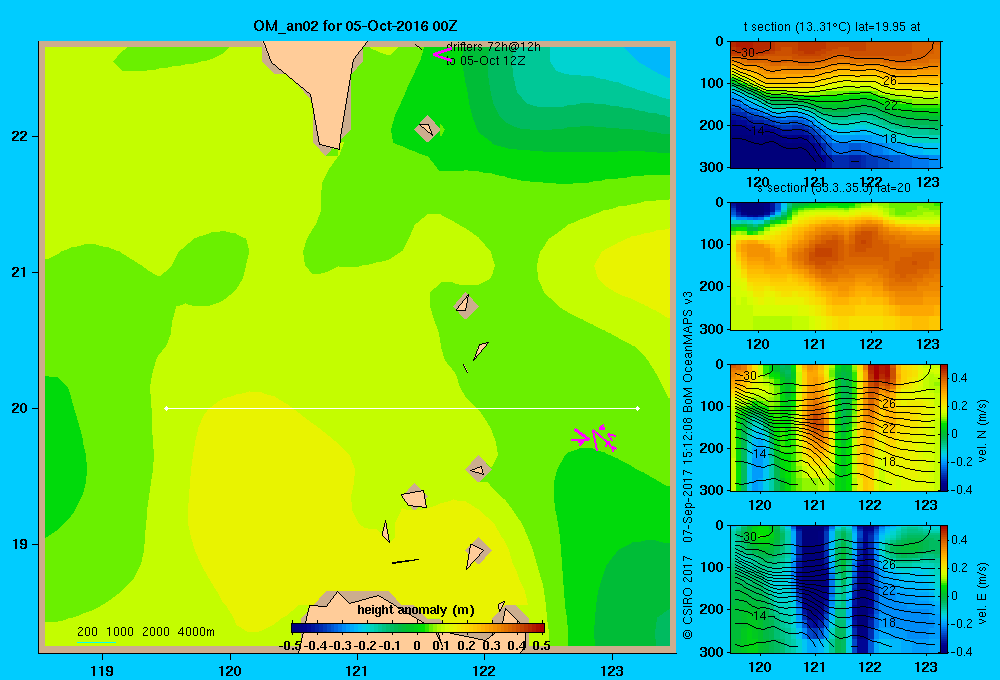Image resolution: width=1000 pixels, height=680 pixels.
Task: Click the latitude 22 axis label
Action: (x=20, y=136)
